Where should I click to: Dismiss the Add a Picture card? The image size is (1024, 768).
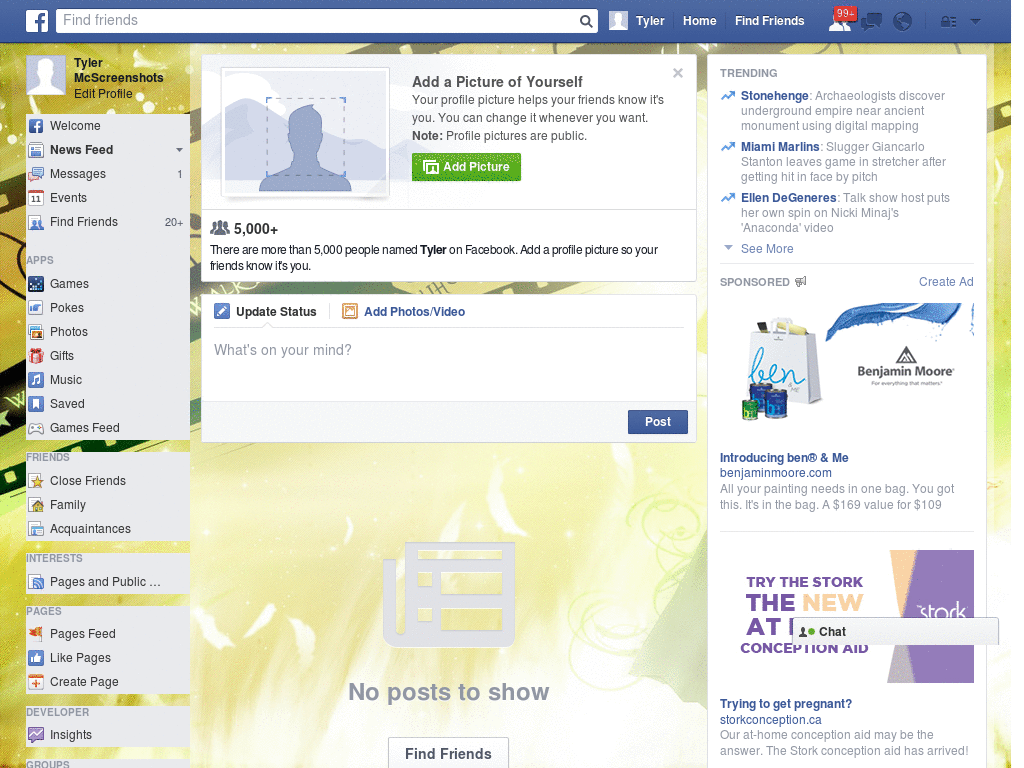tap(678, 73)
